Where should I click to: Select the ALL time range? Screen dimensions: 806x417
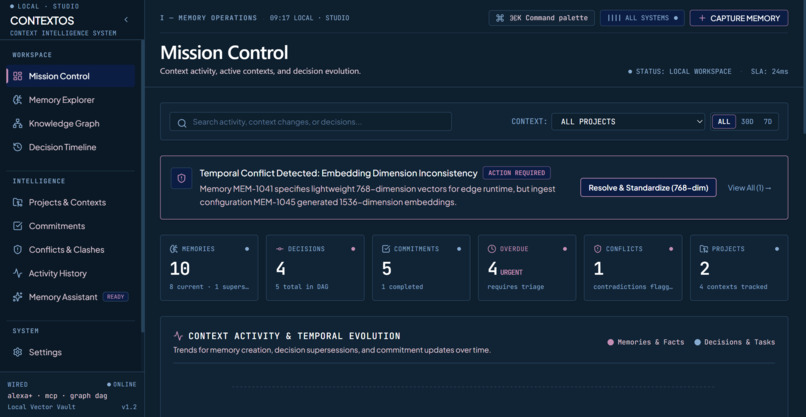coord(724,122)
